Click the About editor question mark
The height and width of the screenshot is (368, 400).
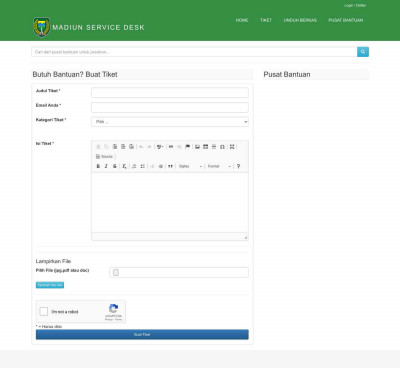tap(238, 166)
